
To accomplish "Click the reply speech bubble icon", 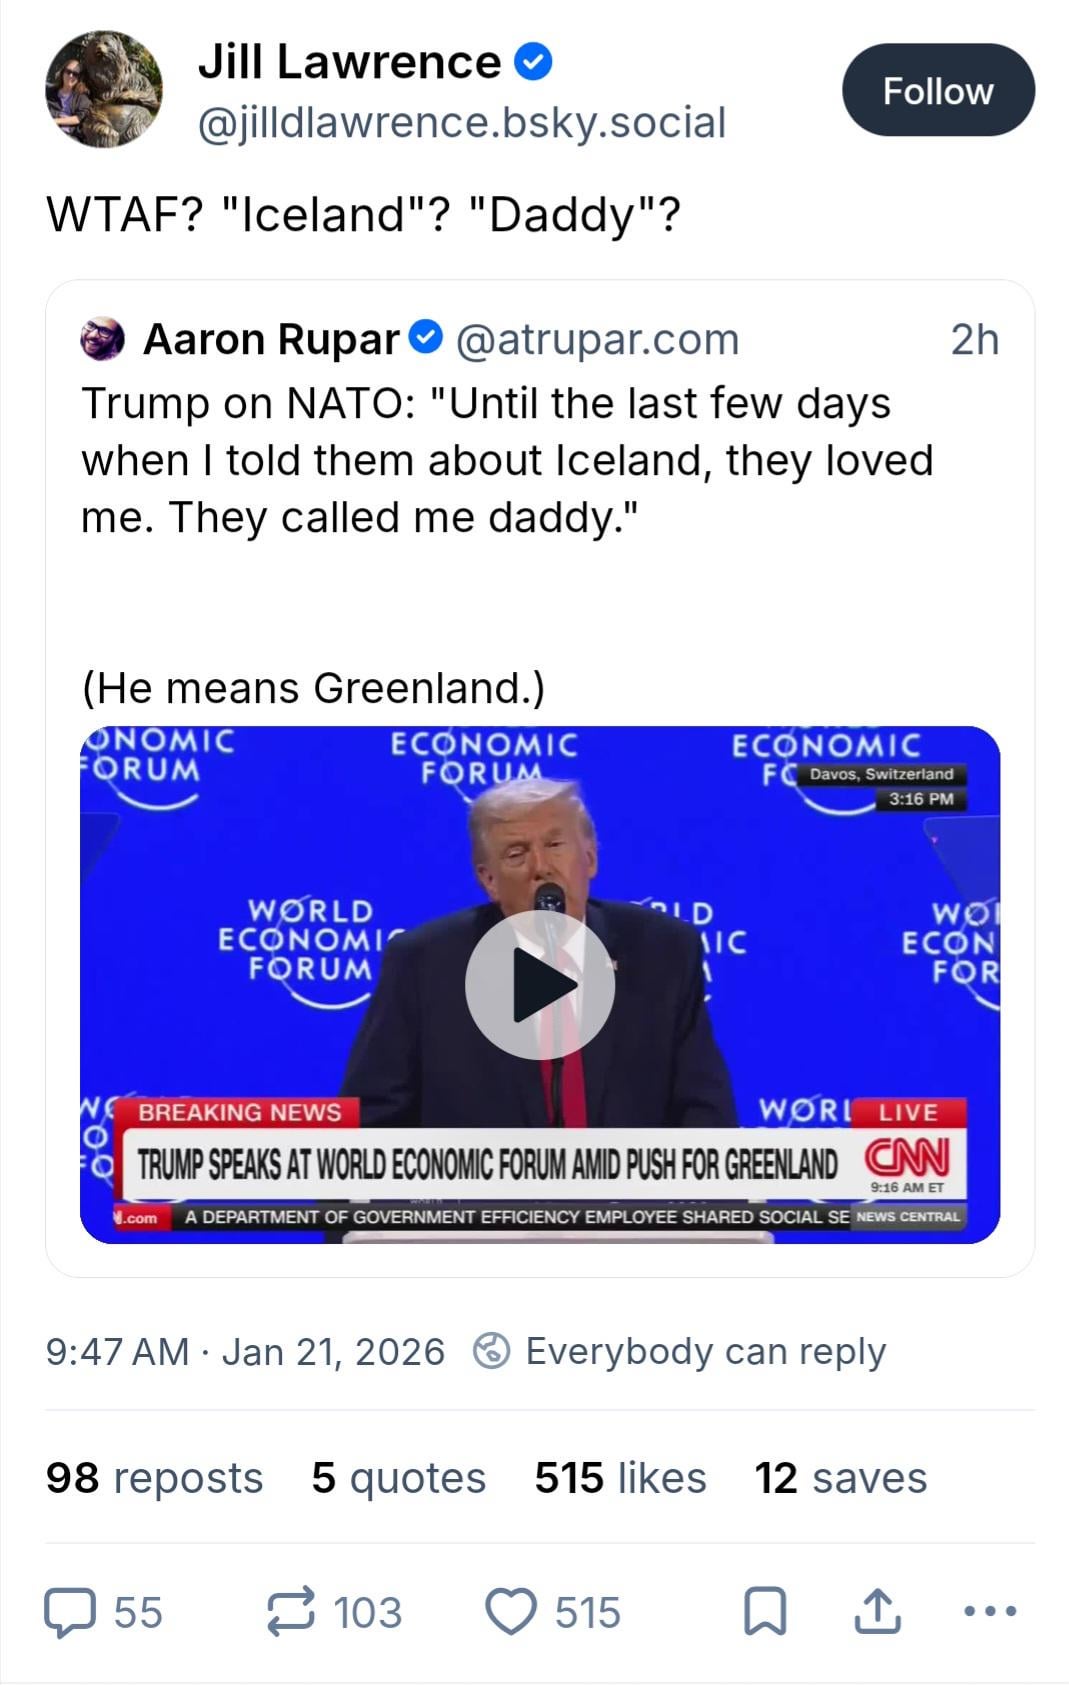I will coord(70,1612).
